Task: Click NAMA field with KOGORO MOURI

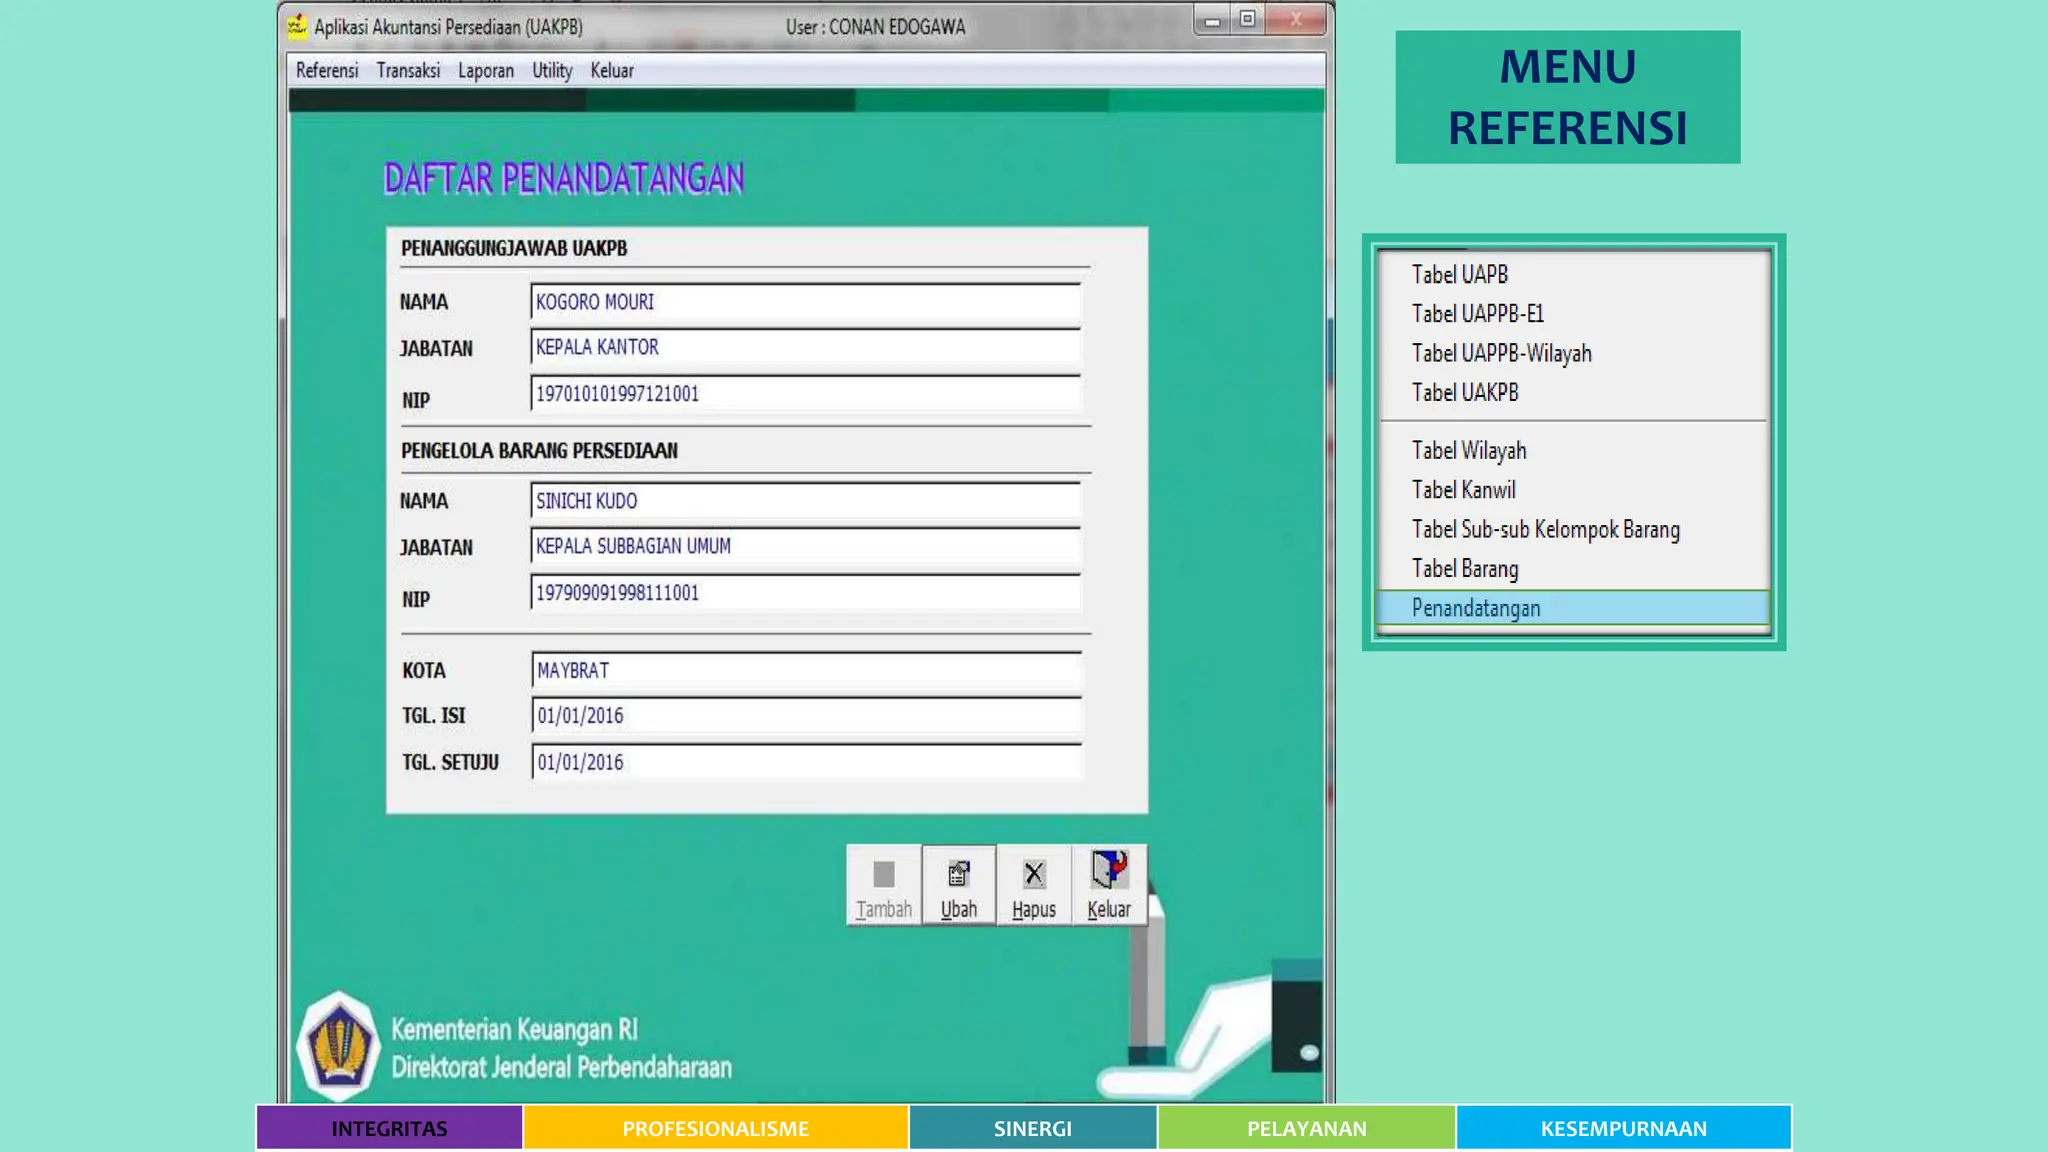Action: pos(805,302)
